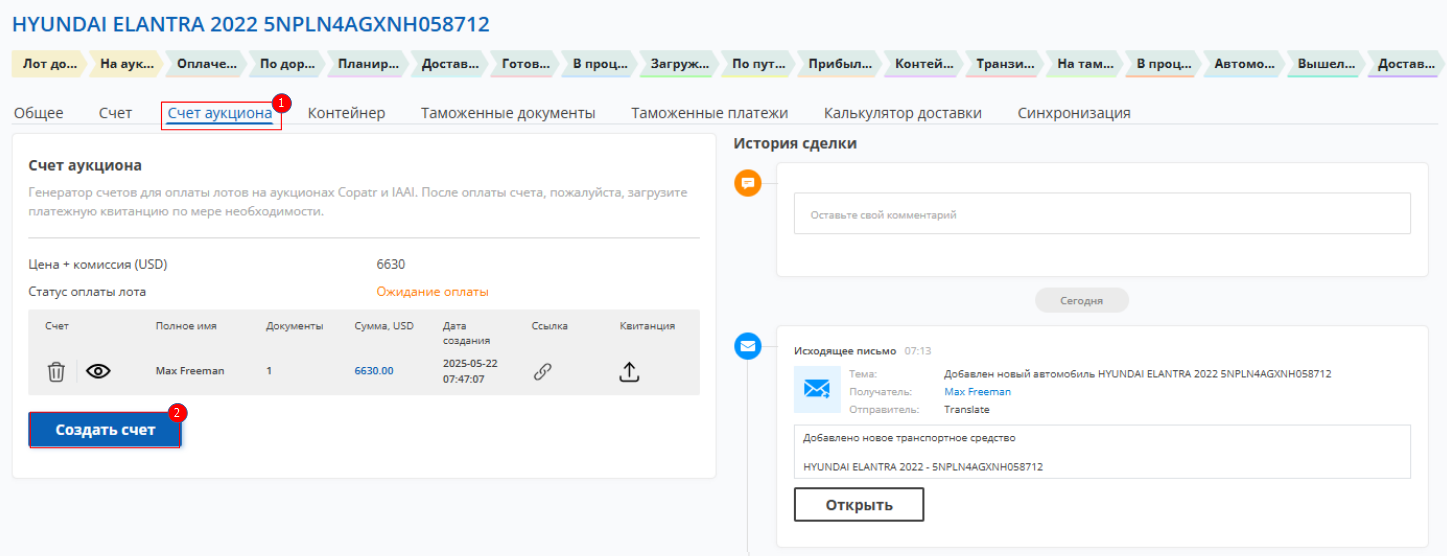Select the Лот до... status step
The height and width of the screenshot is (556, 1447).
50,64
